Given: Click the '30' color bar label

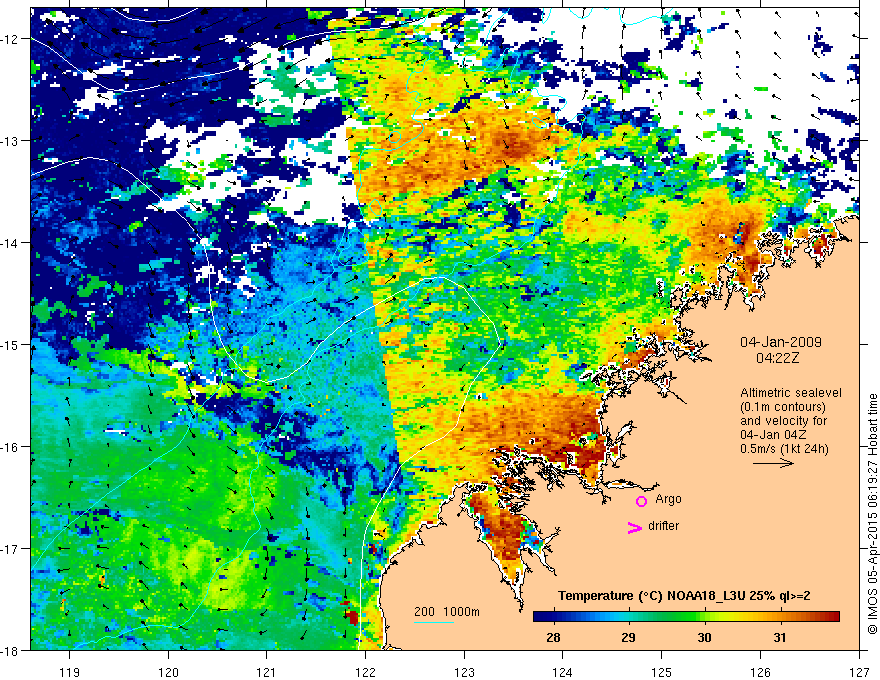Looking at the screenshot, I should coord(704,637).
